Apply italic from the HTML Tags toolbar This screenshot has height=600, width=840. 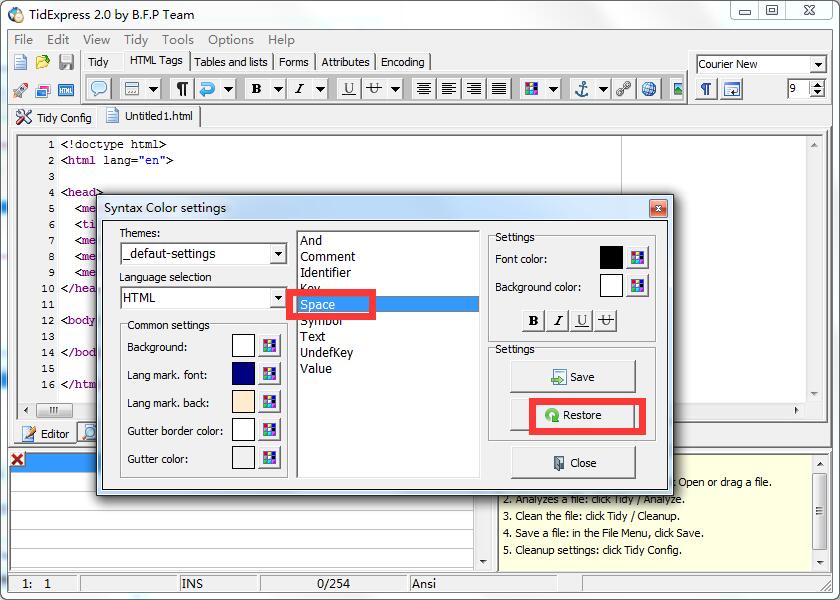coord(299,88)
